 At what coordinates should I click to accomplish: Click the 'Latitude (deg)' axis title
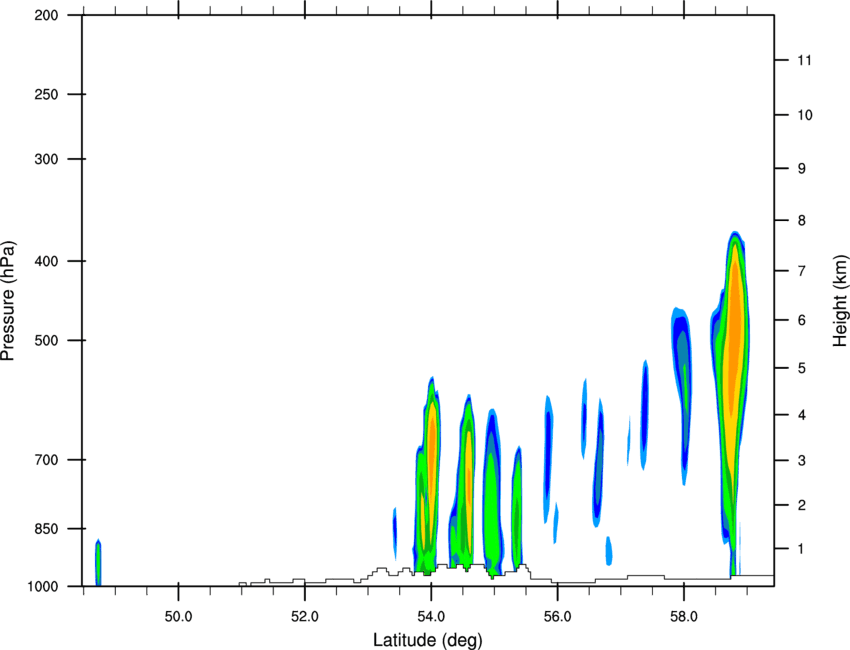click(x=427, y=640)
